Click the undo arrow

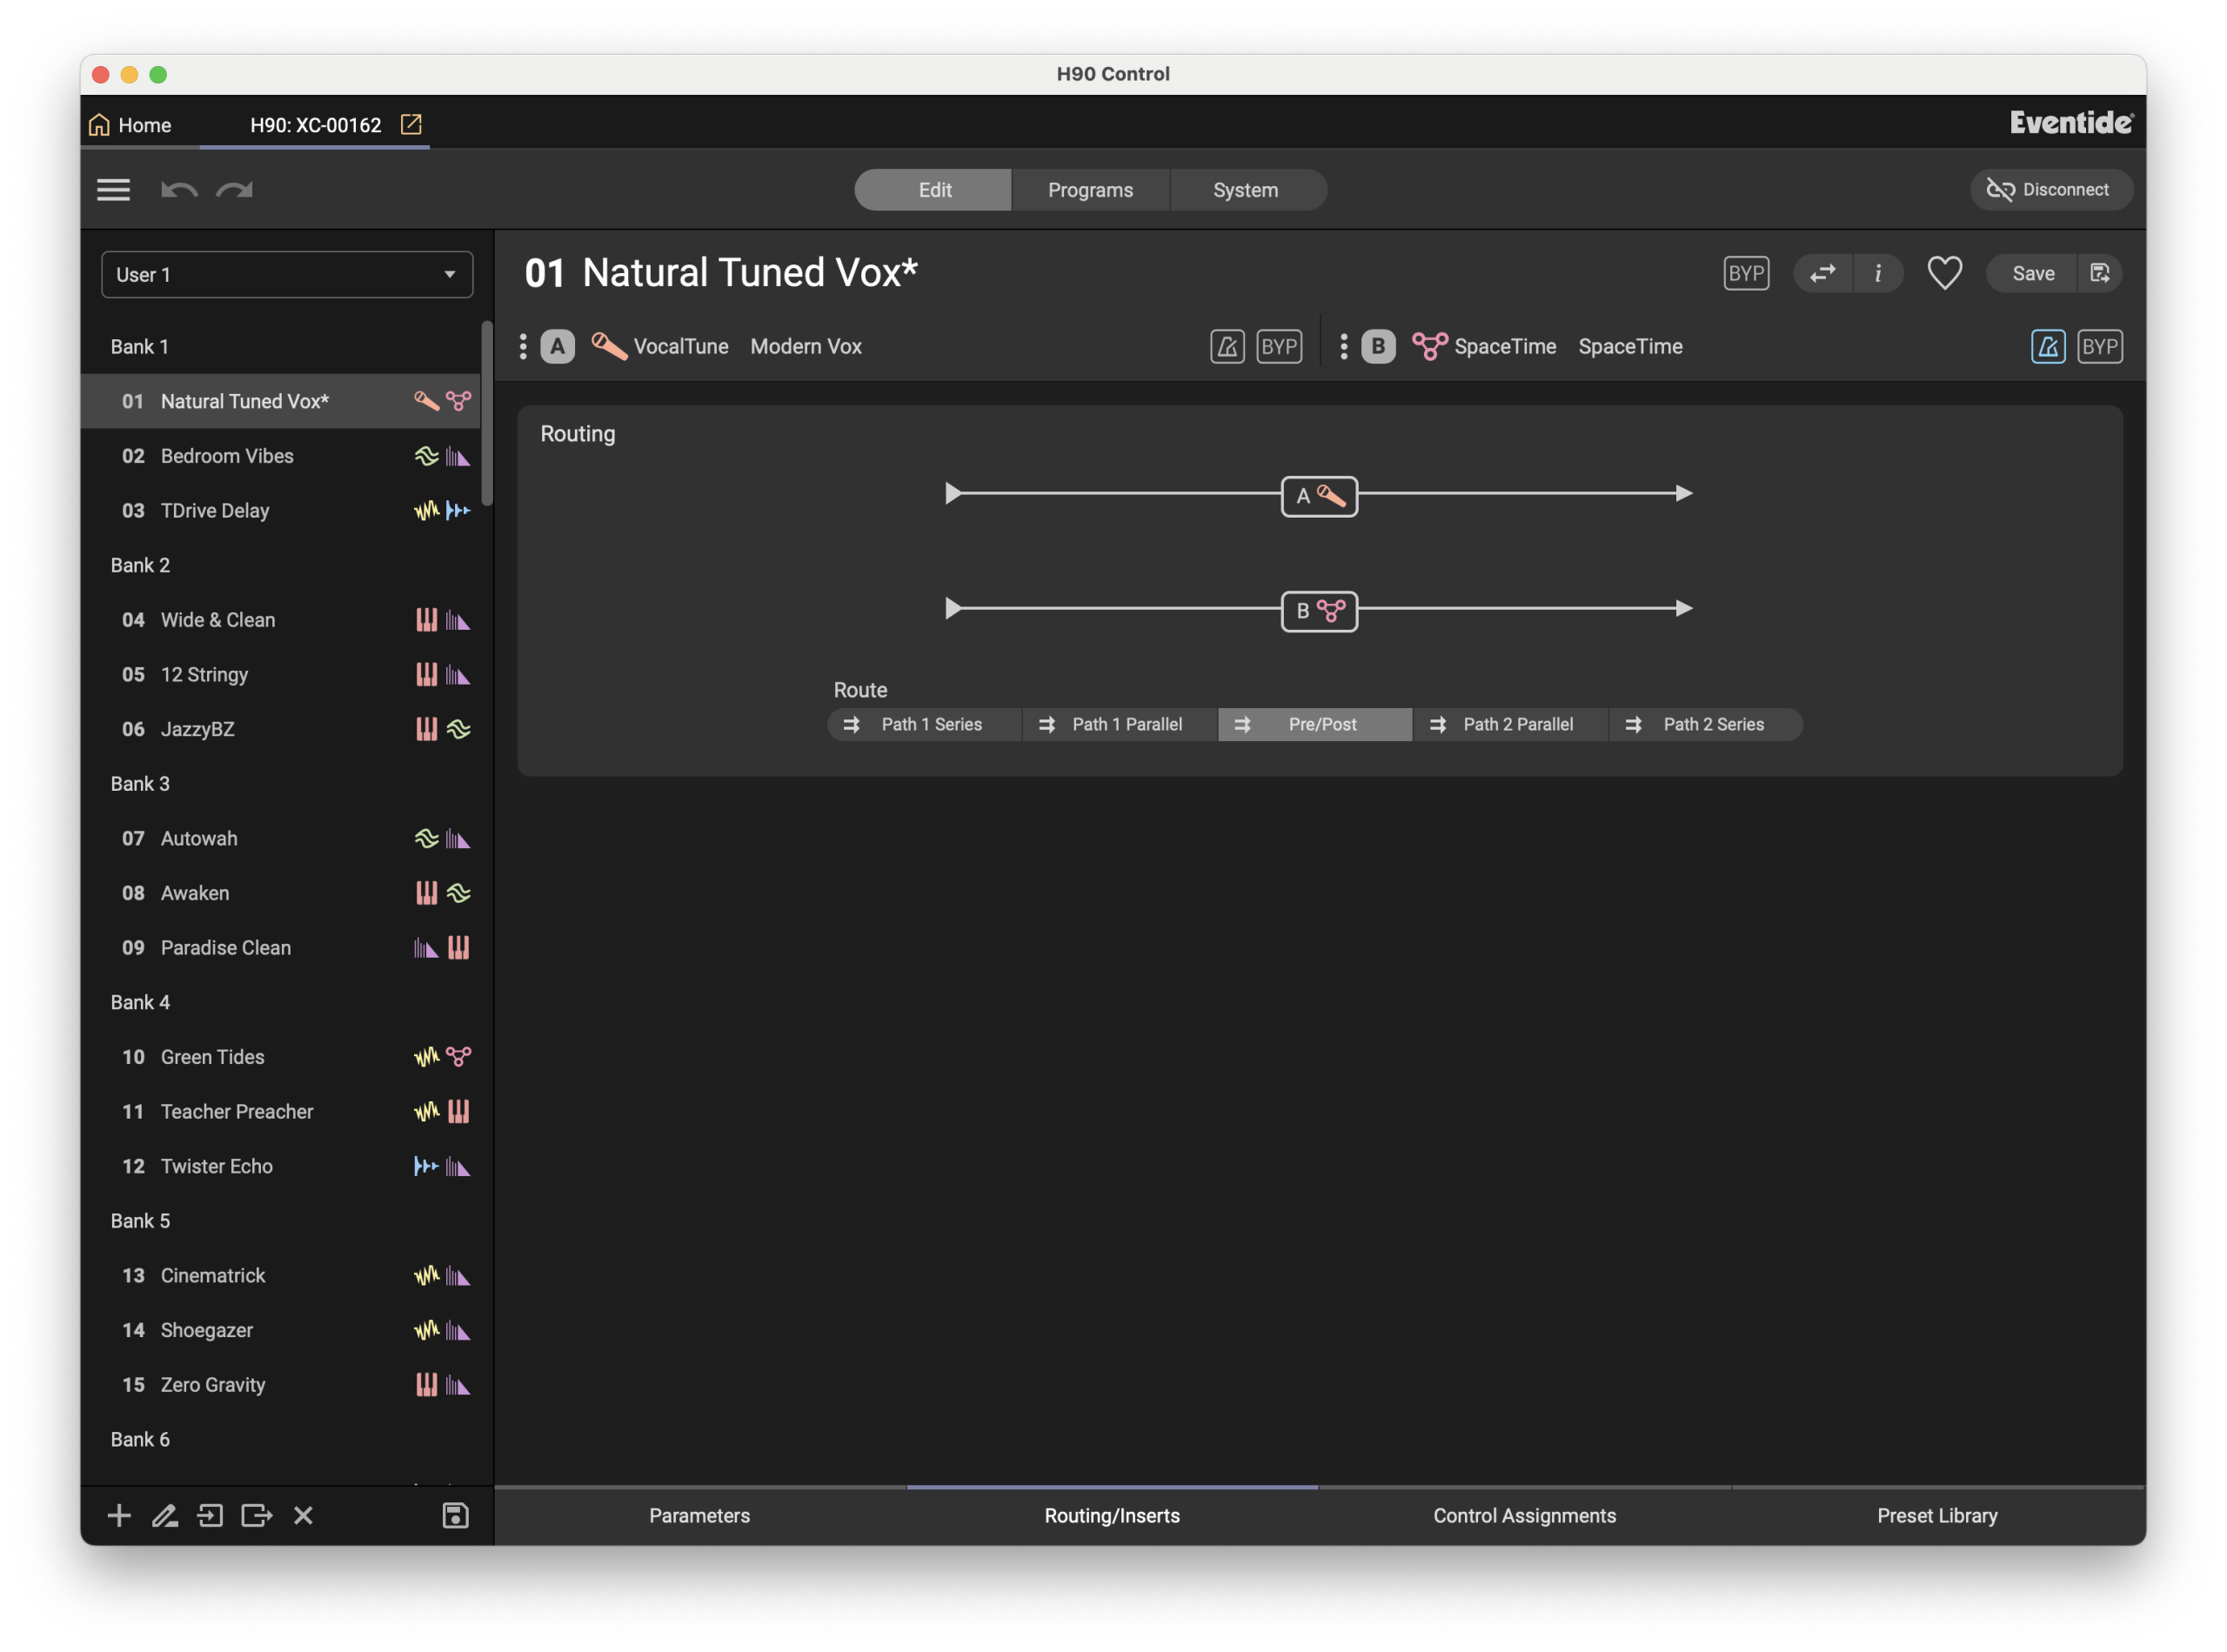179,190
